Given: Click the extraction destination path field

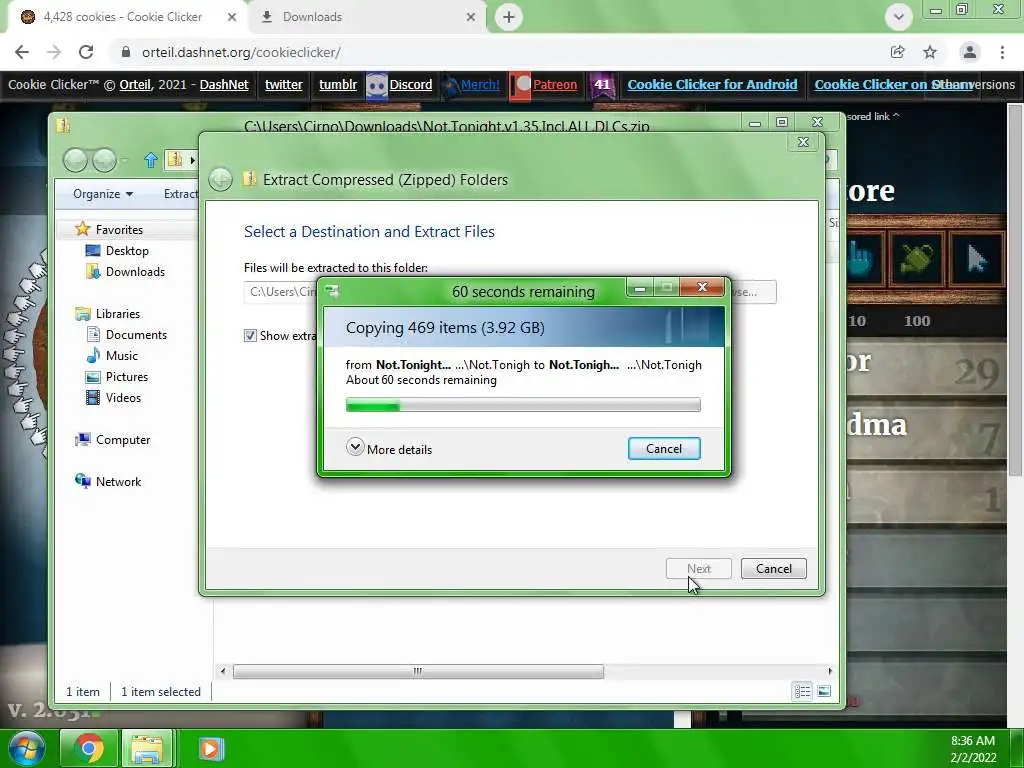Looking at the screenshot, I should (x=281, y=292).
